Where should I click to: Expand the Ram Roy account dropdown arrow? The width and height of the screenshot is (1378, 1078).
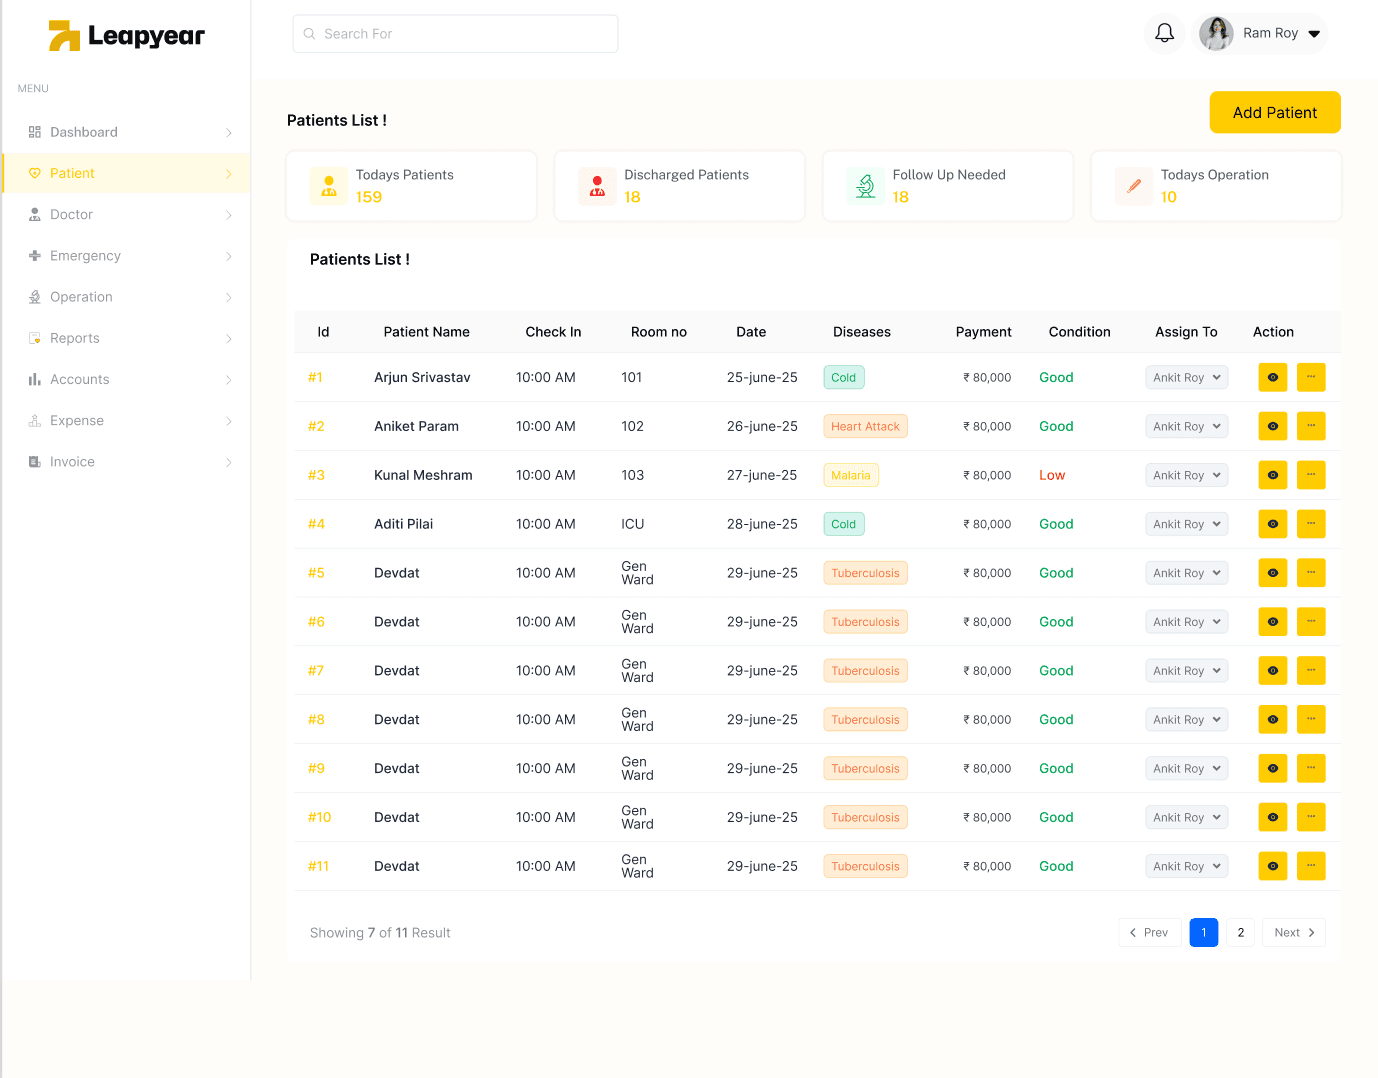[1314, 34]
